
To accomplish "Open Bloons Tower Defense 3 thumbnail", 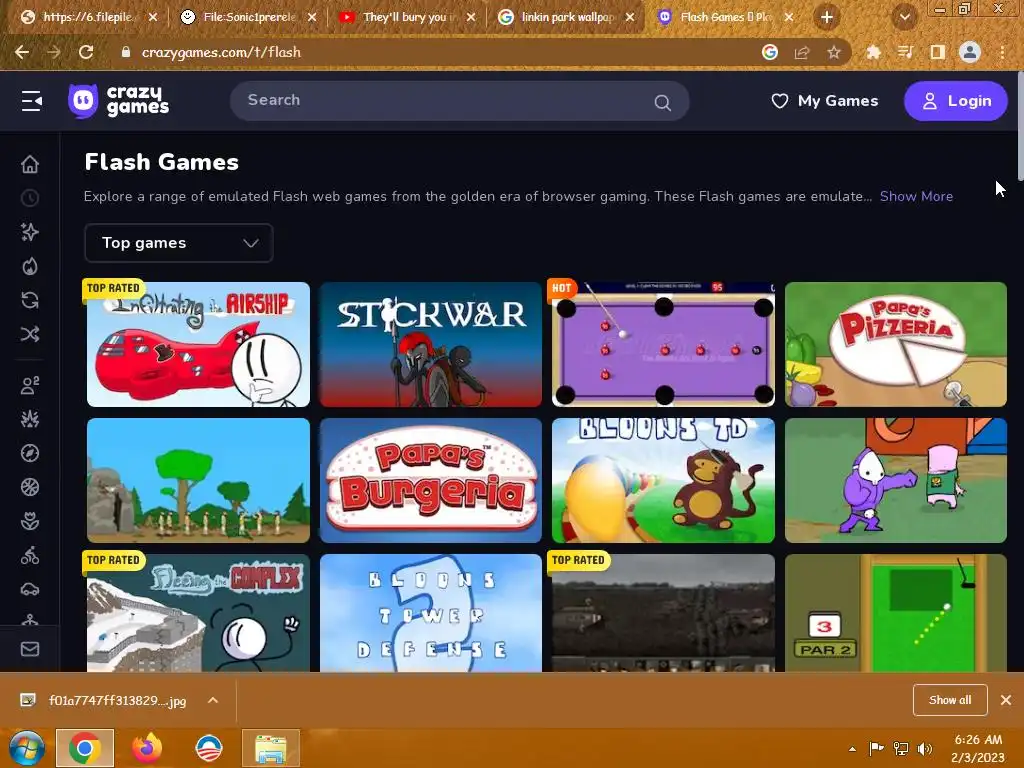I will pyautogui.click(x=430, y=613).
